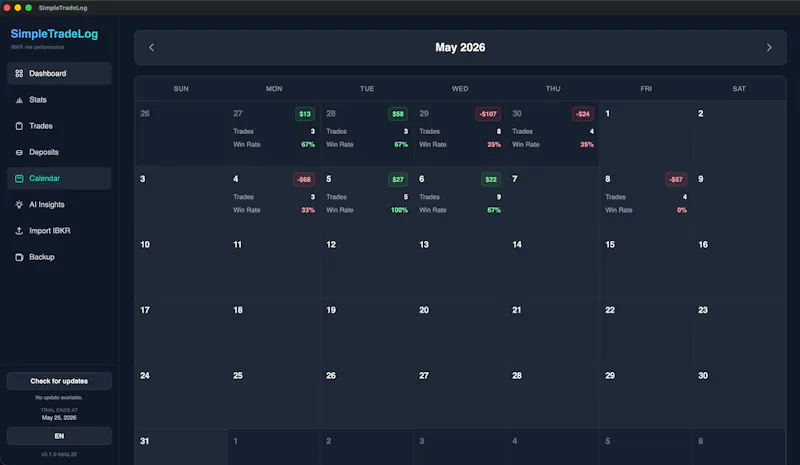Click the Trades count 9 on May 6
This screenshot has width=800, height=465.
[498, 197]
